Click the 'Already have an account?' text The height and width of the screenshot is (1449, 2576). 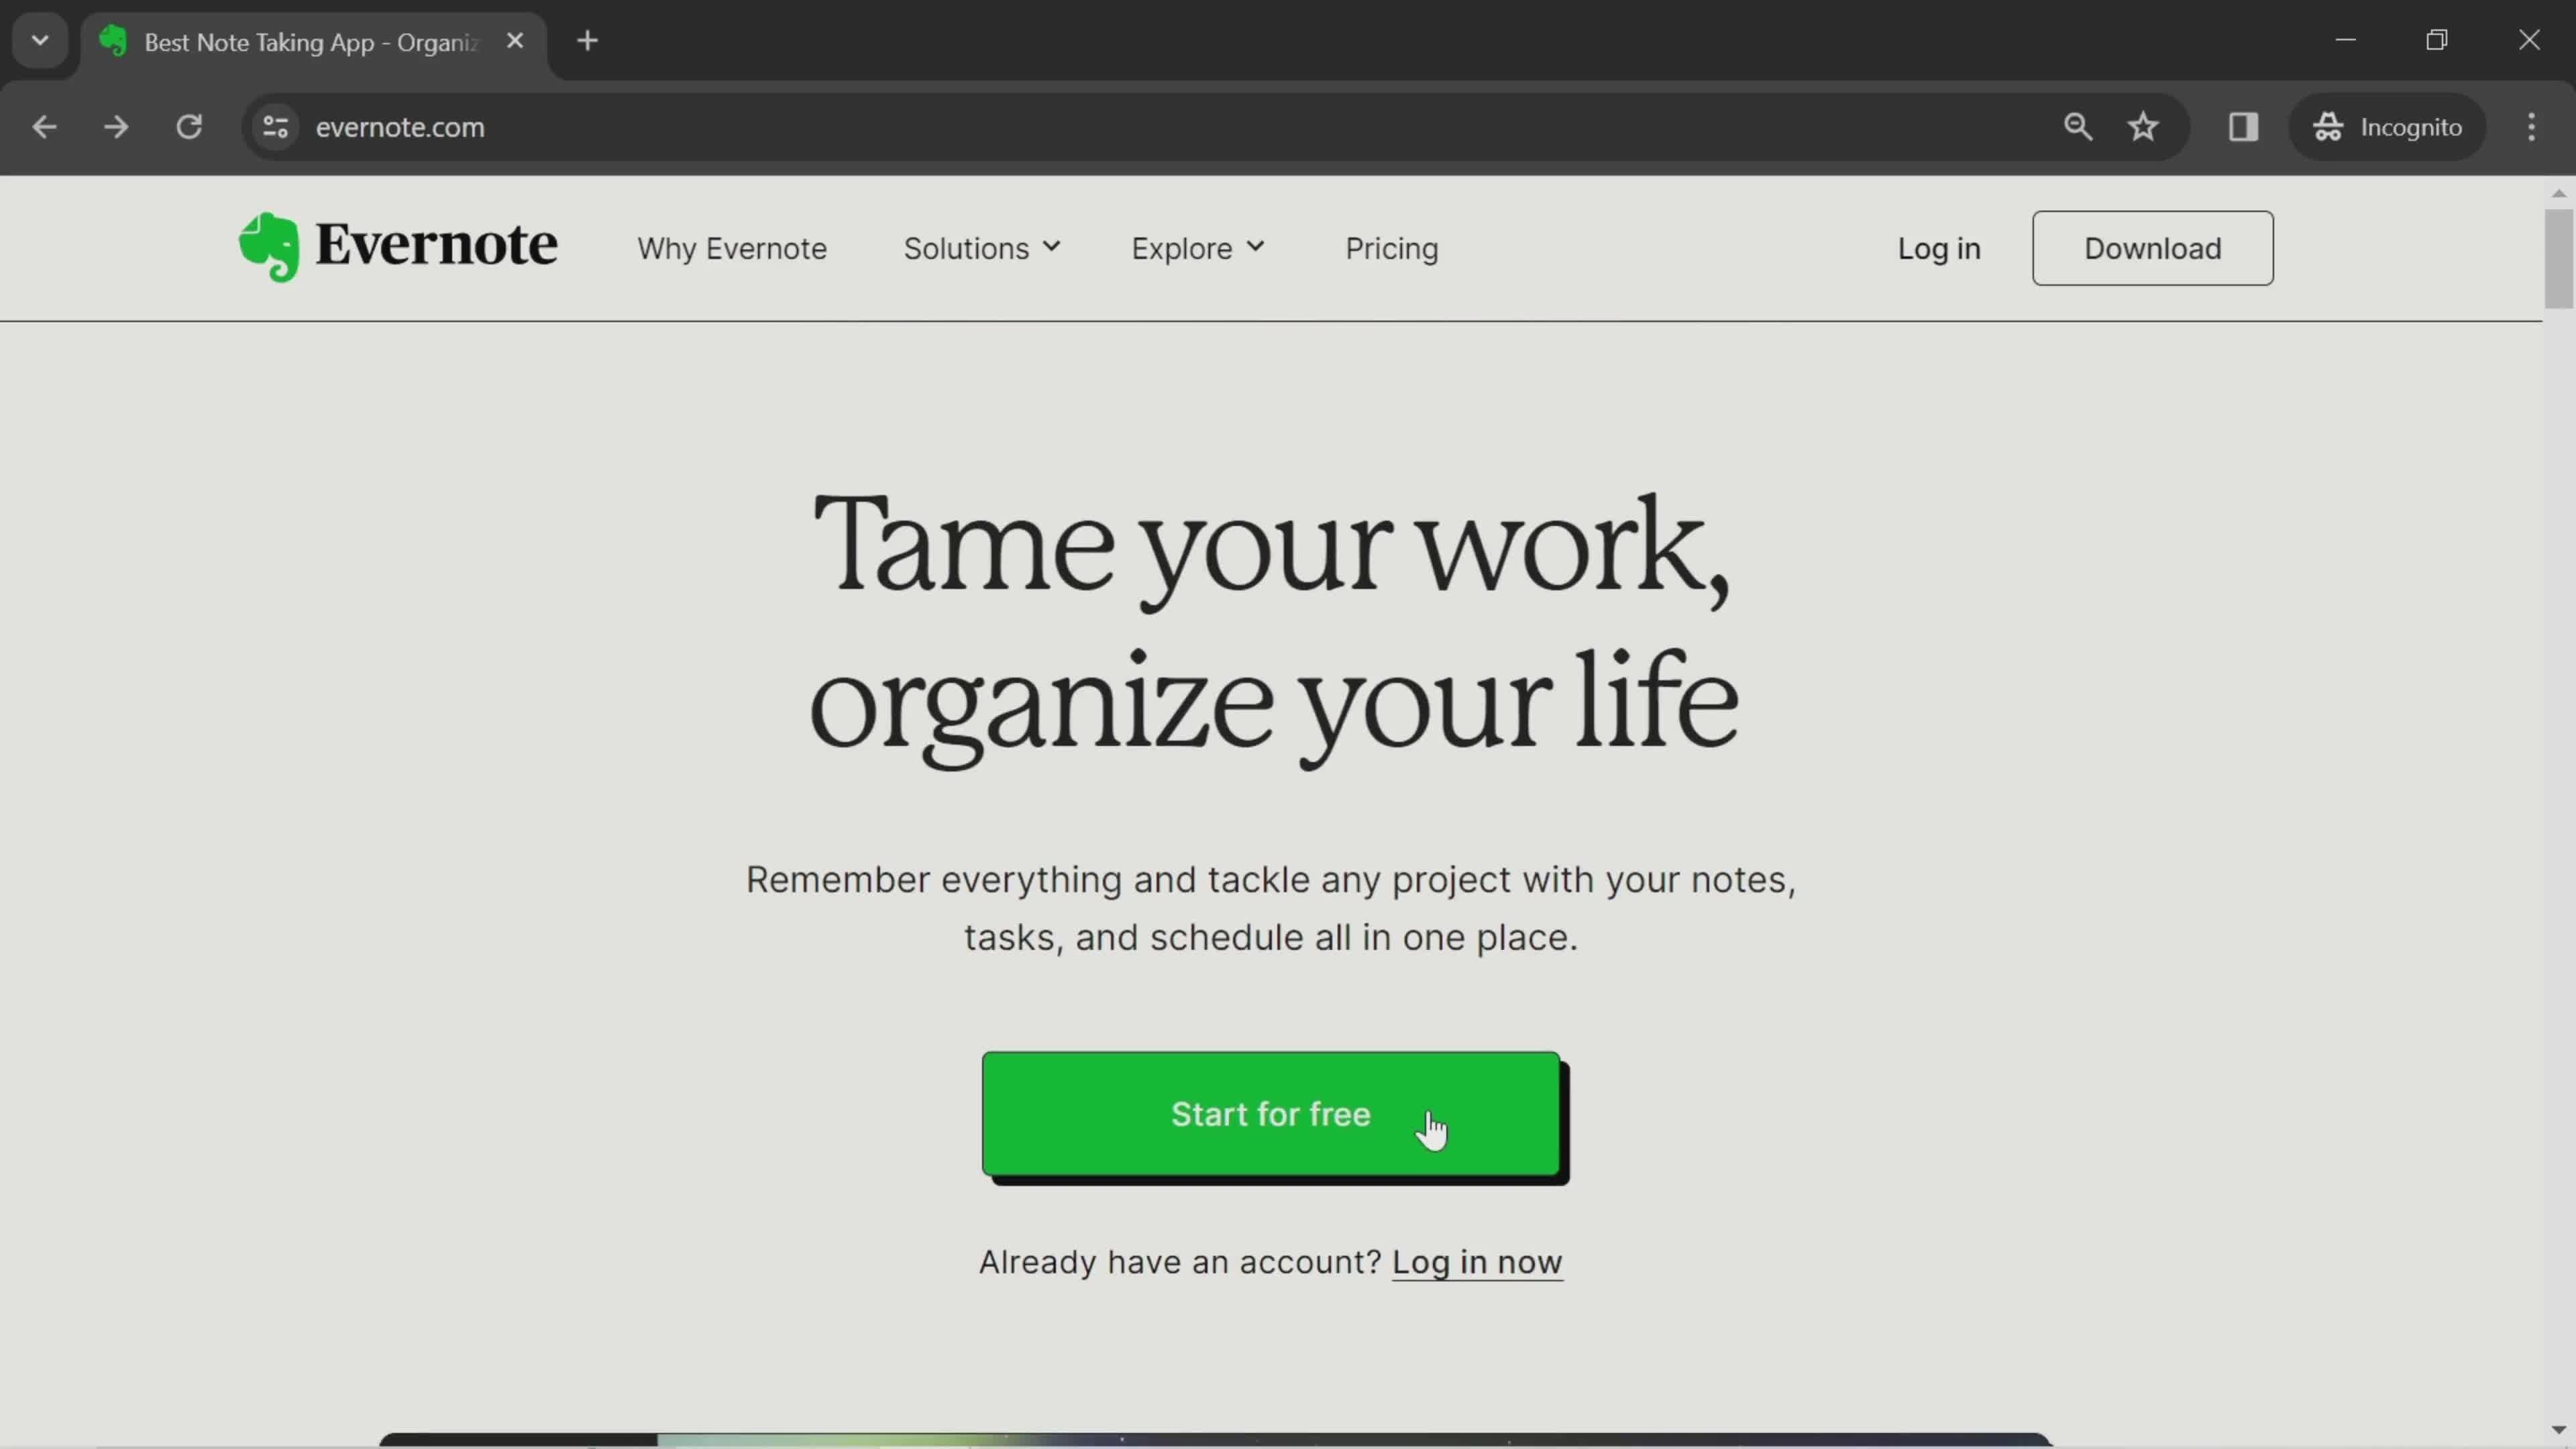click(x=1180, y=1262)
